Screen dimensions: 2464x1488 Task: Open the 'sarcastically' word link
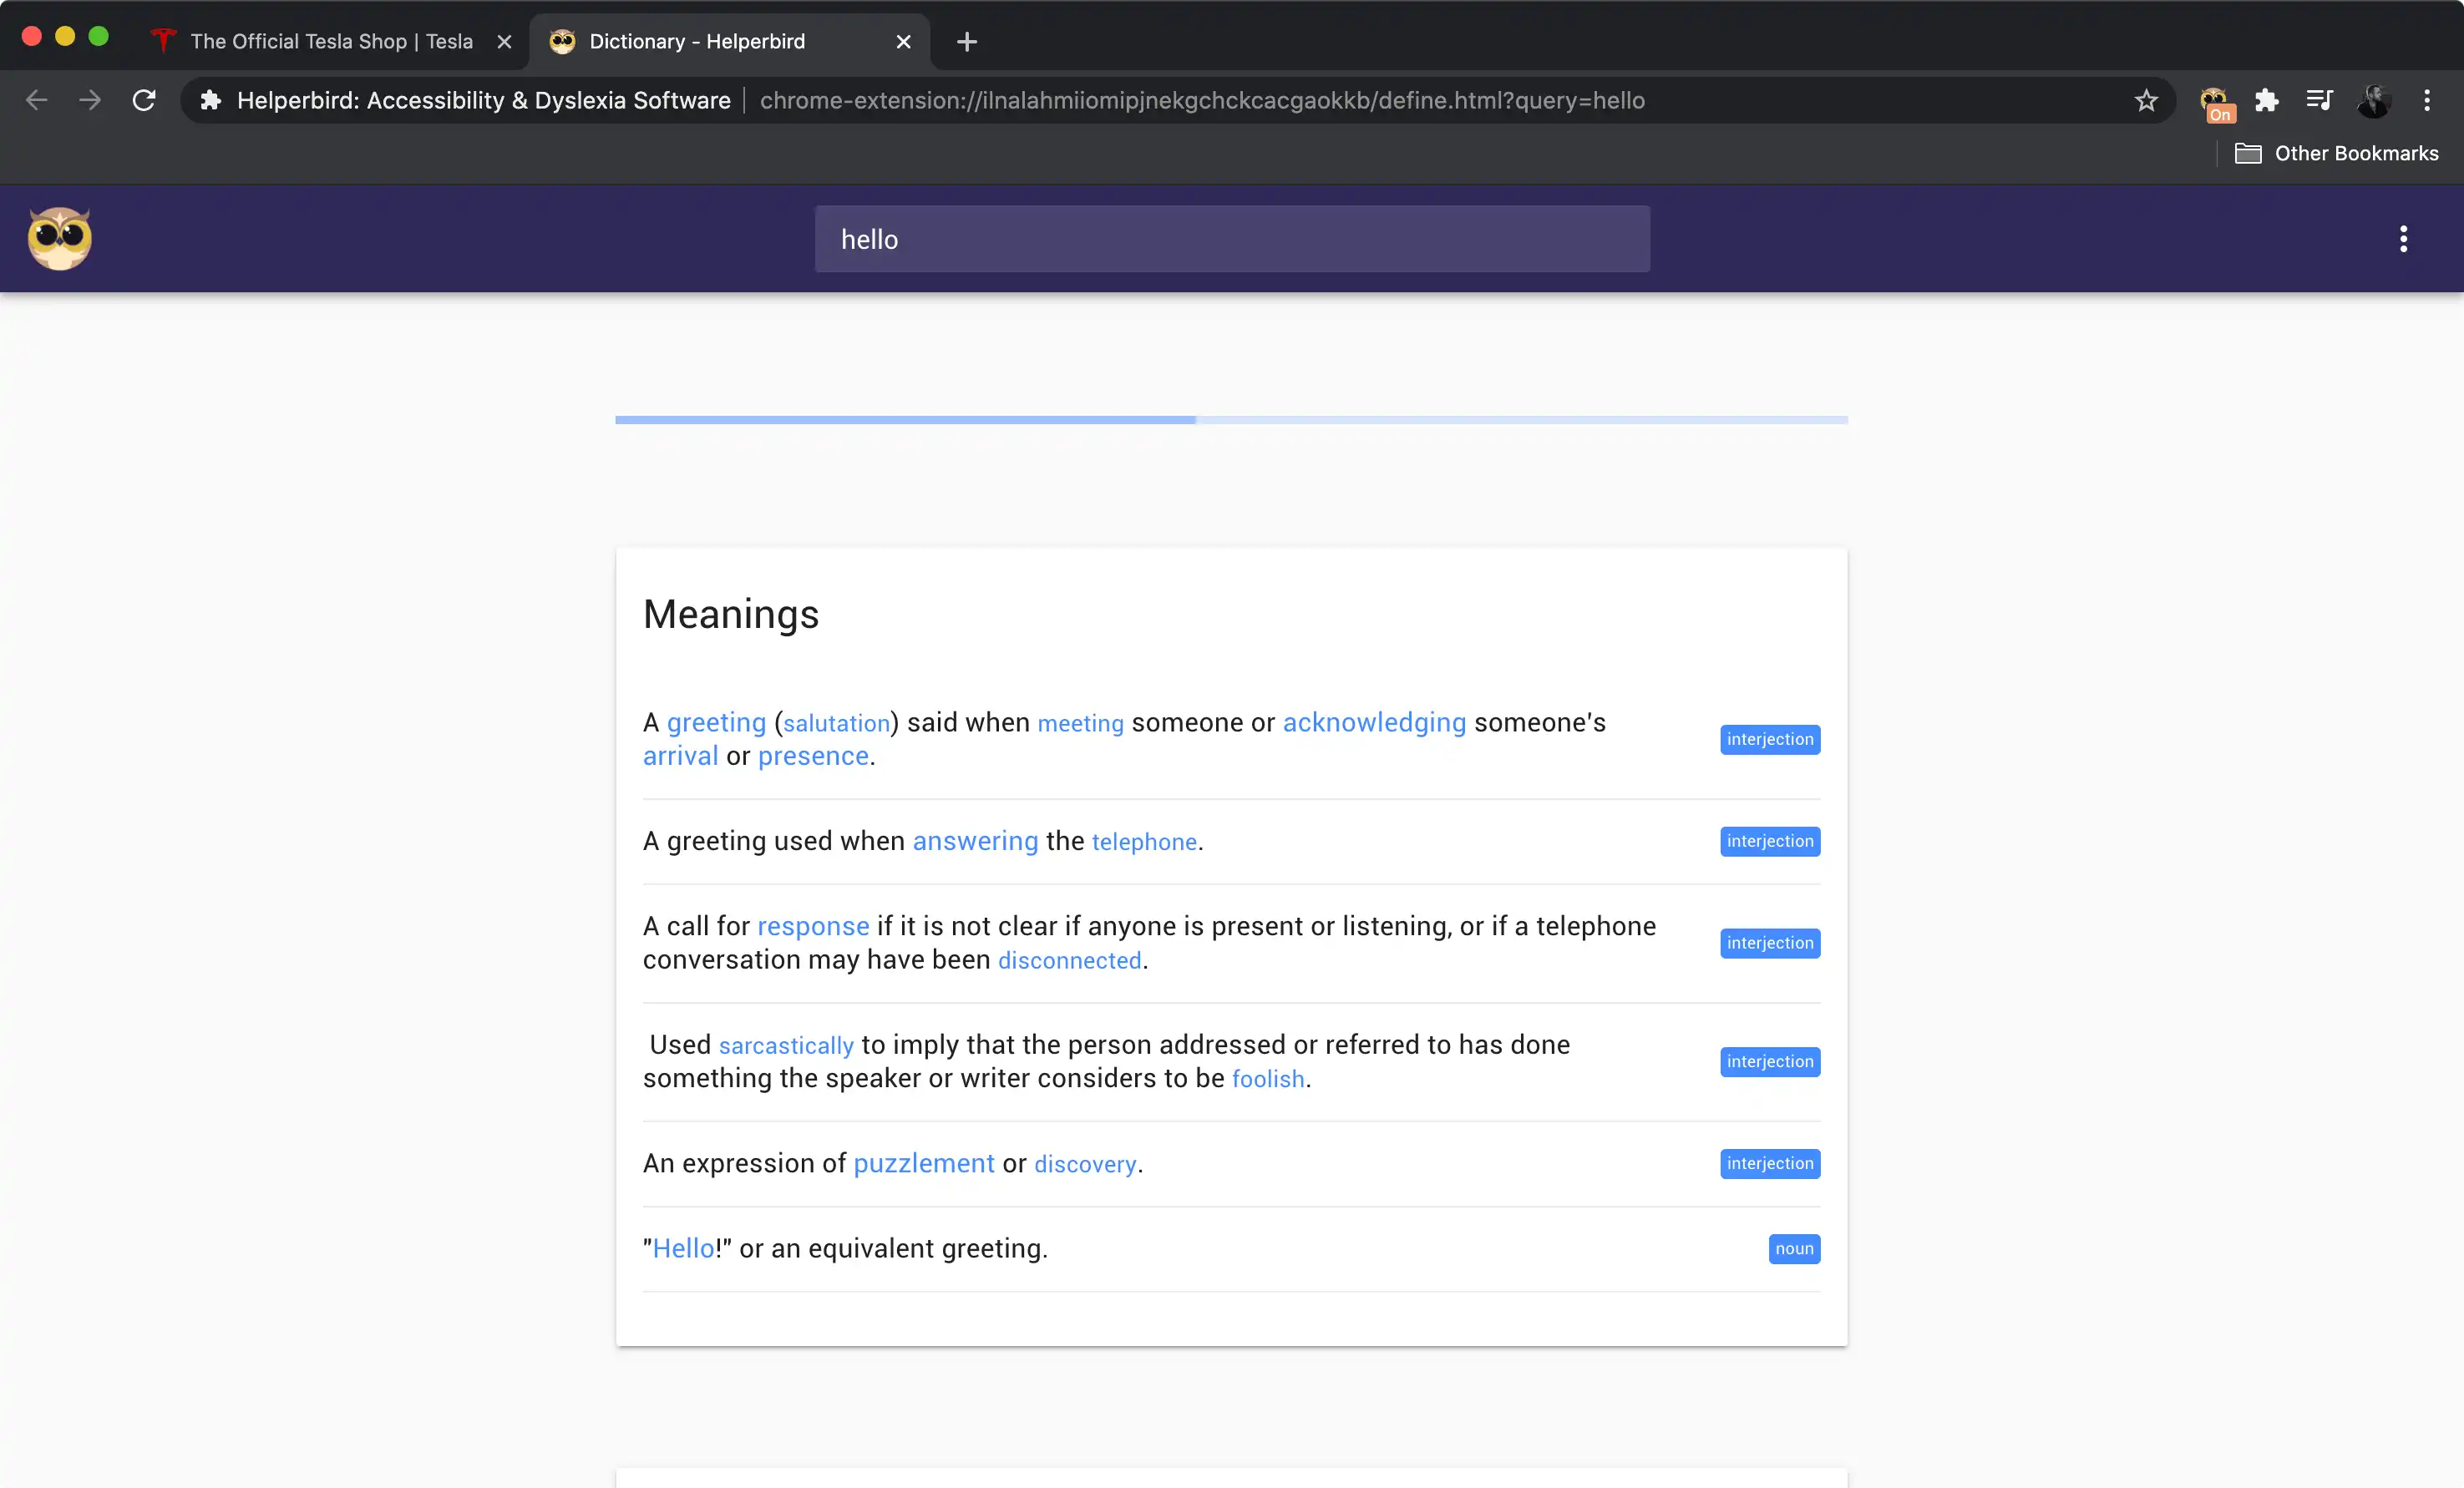[x=786, y=1045]
